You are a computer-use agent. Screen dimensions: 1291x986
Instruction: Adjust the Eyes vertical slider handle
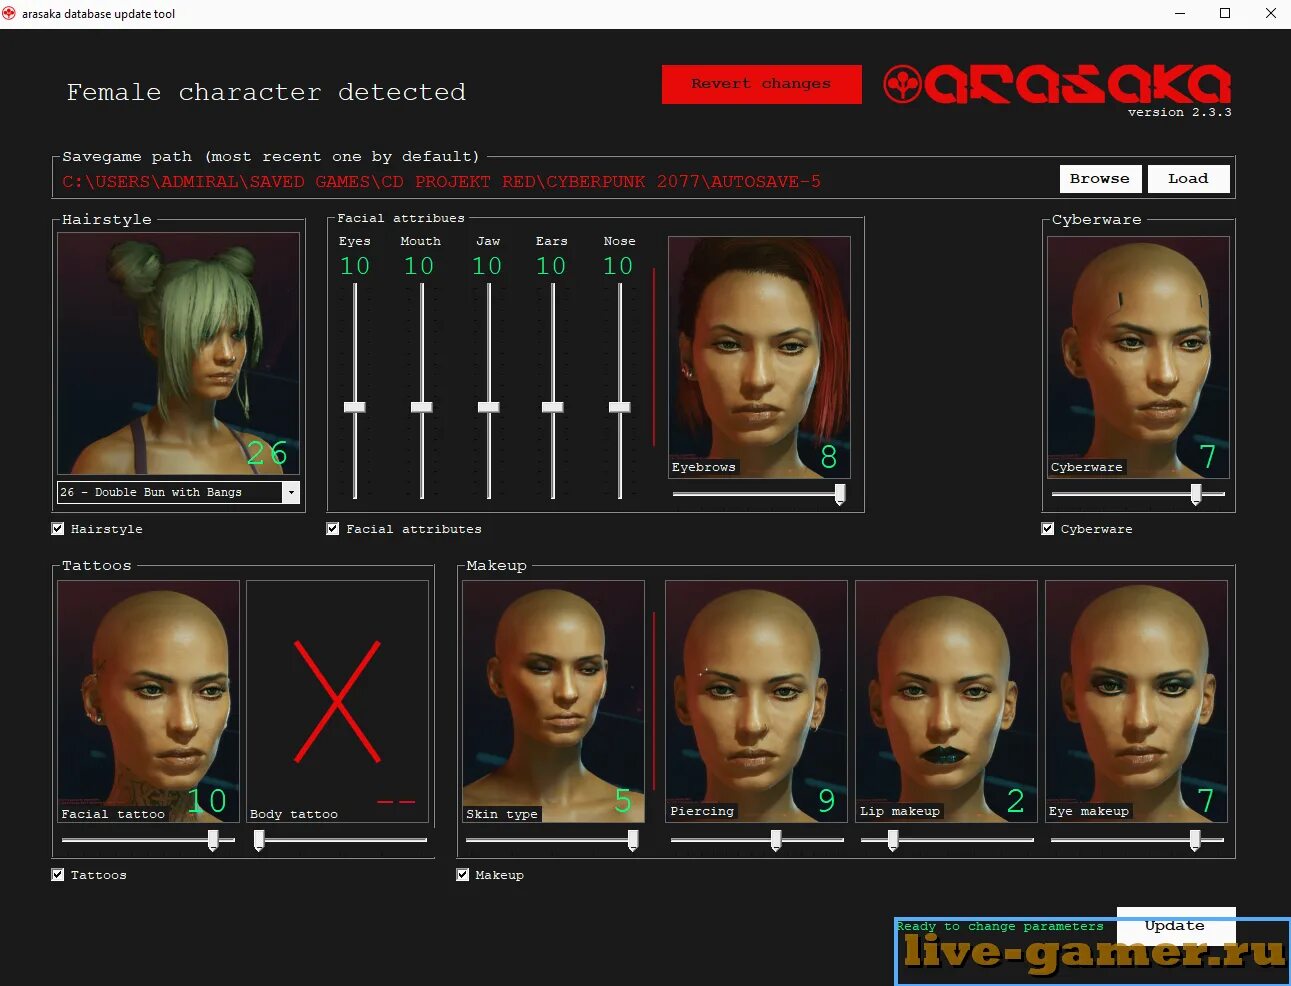point(355,407)
